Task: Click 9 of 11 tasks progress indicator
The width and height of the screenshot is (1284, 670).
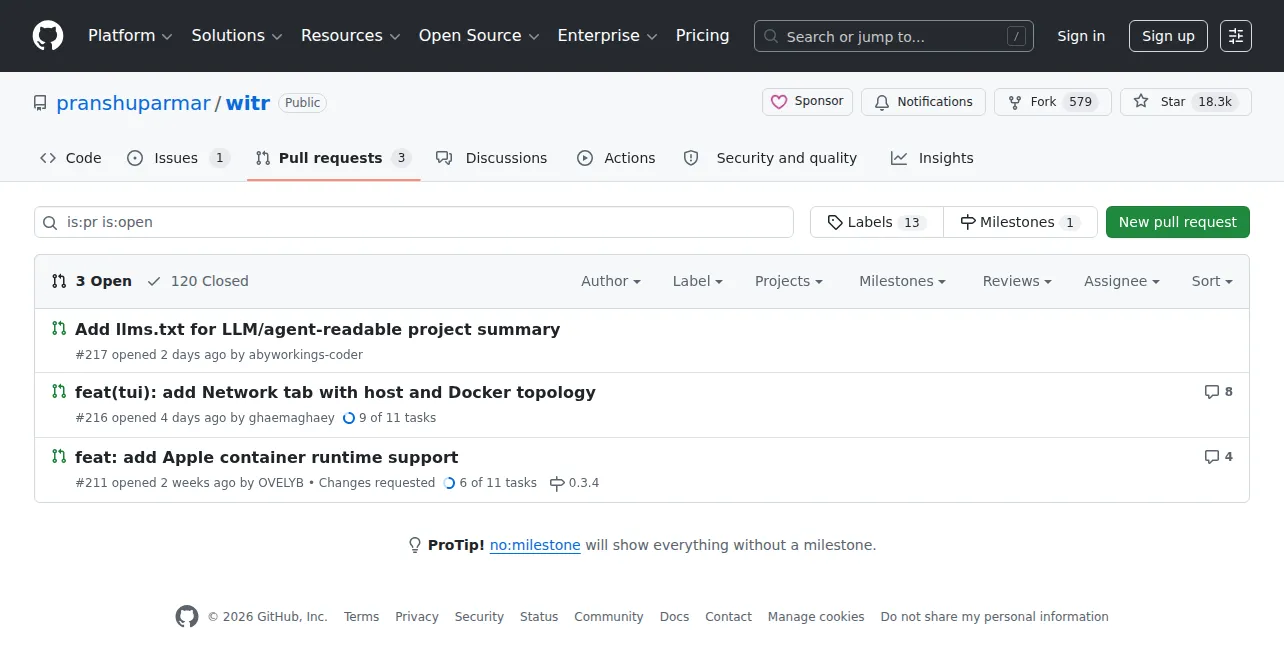Action: tap(390, 418)
